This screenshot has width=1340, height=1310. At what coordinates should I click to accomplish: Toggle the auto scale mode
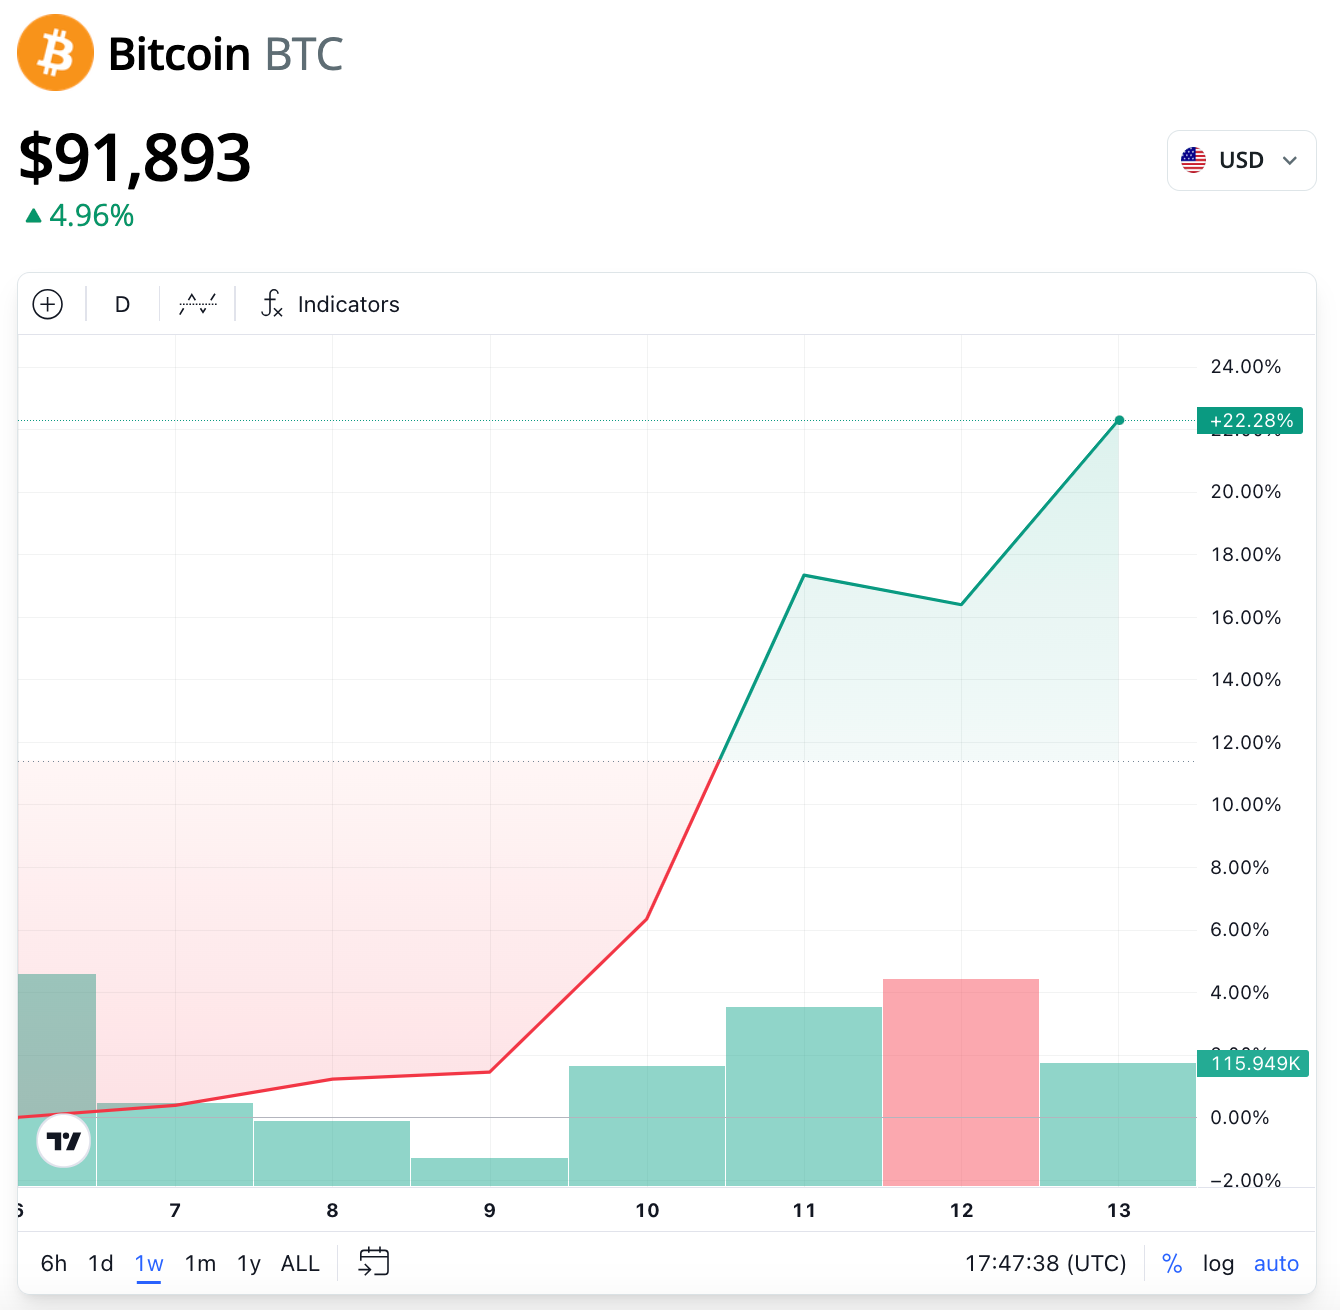pos(1276,1263)
